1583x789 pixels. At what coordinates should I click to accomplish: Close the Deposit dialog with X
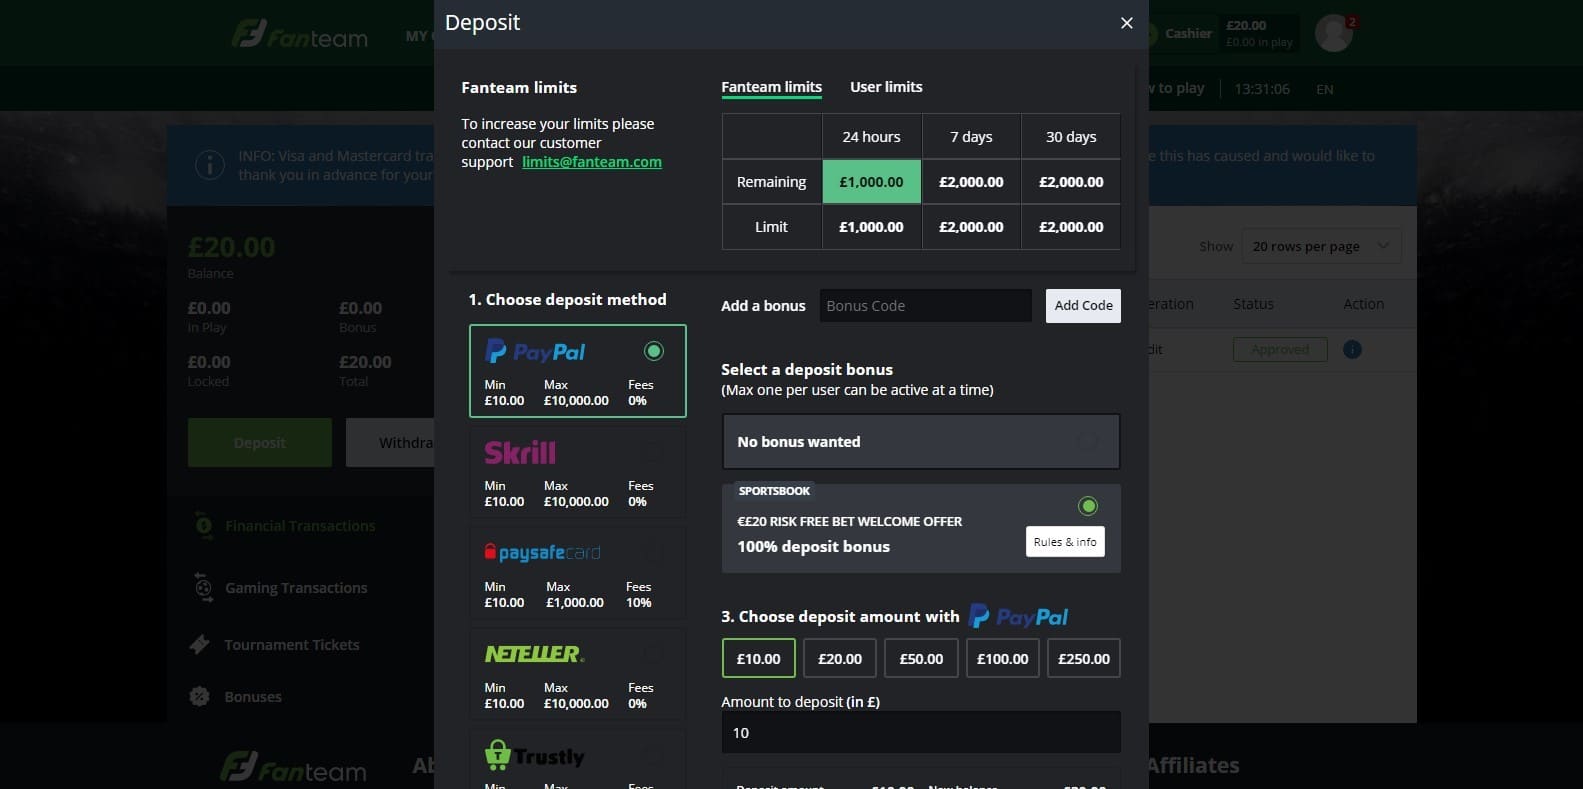1126,23
